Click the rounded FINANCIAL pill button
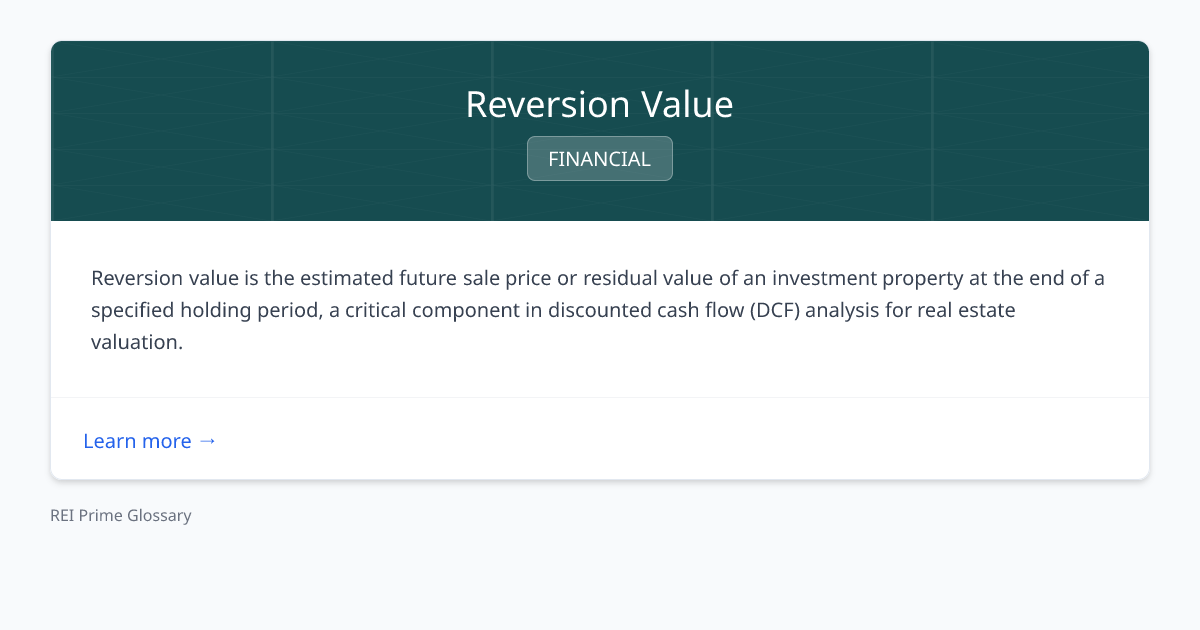 point(599,158)
